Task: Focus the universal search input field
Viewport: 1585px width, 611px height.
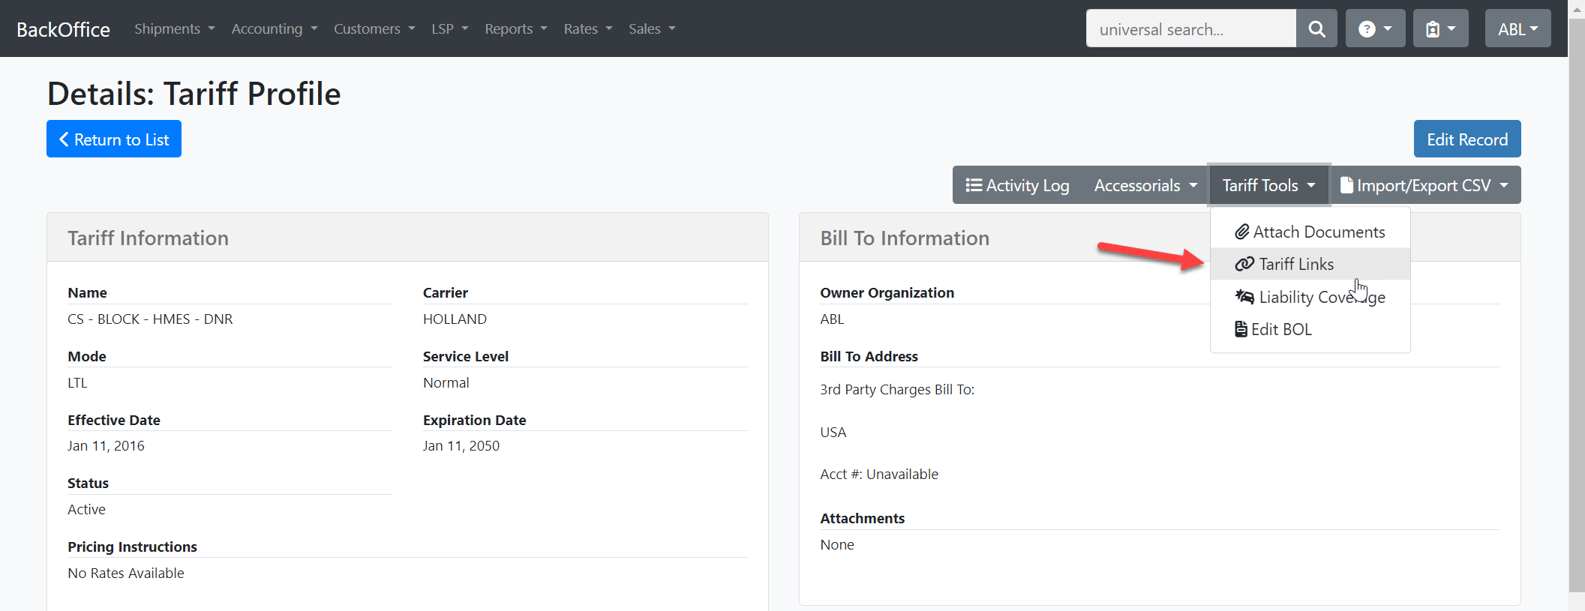Action: point(1190,29)
